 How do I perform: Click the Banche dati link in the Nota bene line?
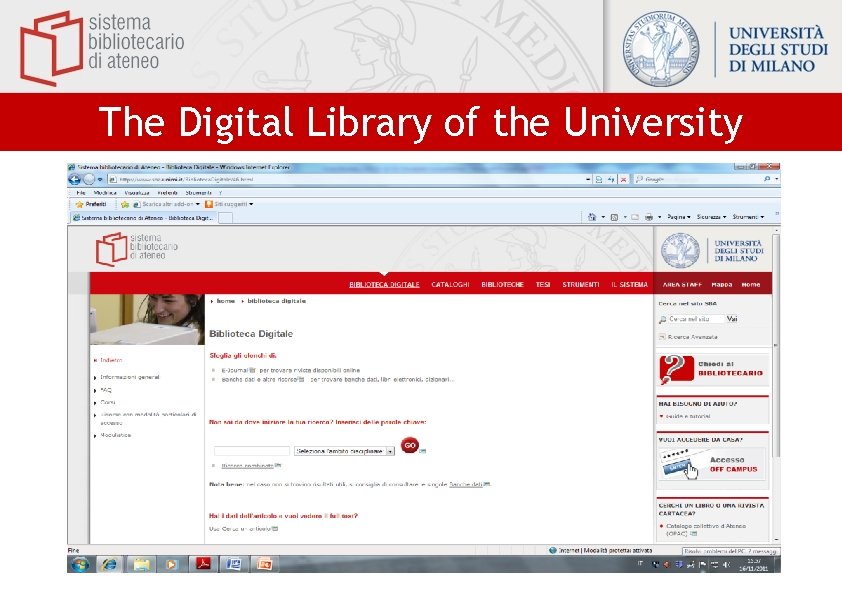click(466, 484)
